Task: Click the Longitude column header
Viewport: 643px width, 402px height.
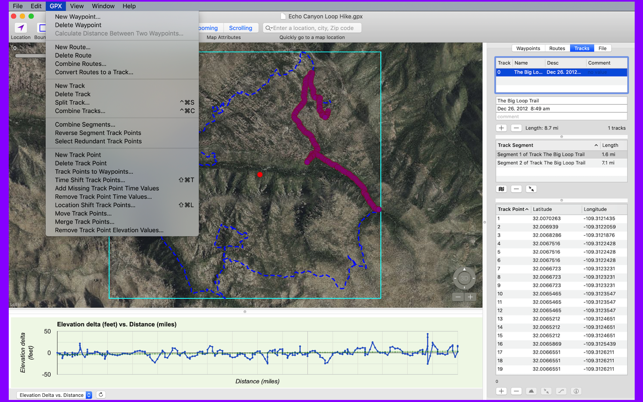Action: coord(604,209)
